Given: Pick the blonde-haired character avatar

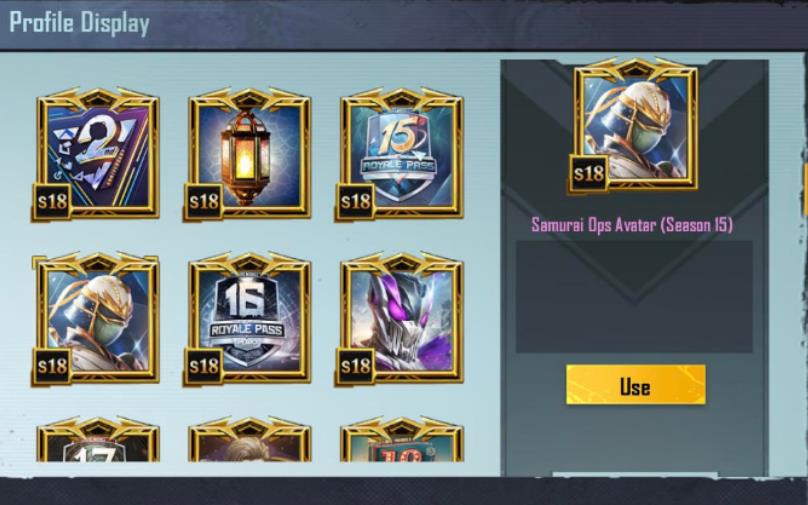Looking at the screenshot, I should (x=249, y=440).
